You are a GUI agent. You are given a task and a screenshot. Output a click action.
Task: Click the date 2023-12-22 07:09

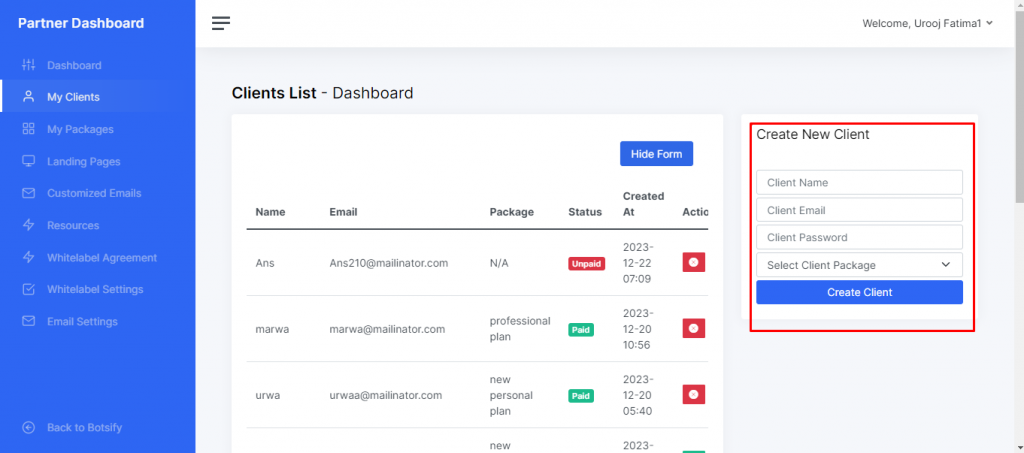click(639, 263)
